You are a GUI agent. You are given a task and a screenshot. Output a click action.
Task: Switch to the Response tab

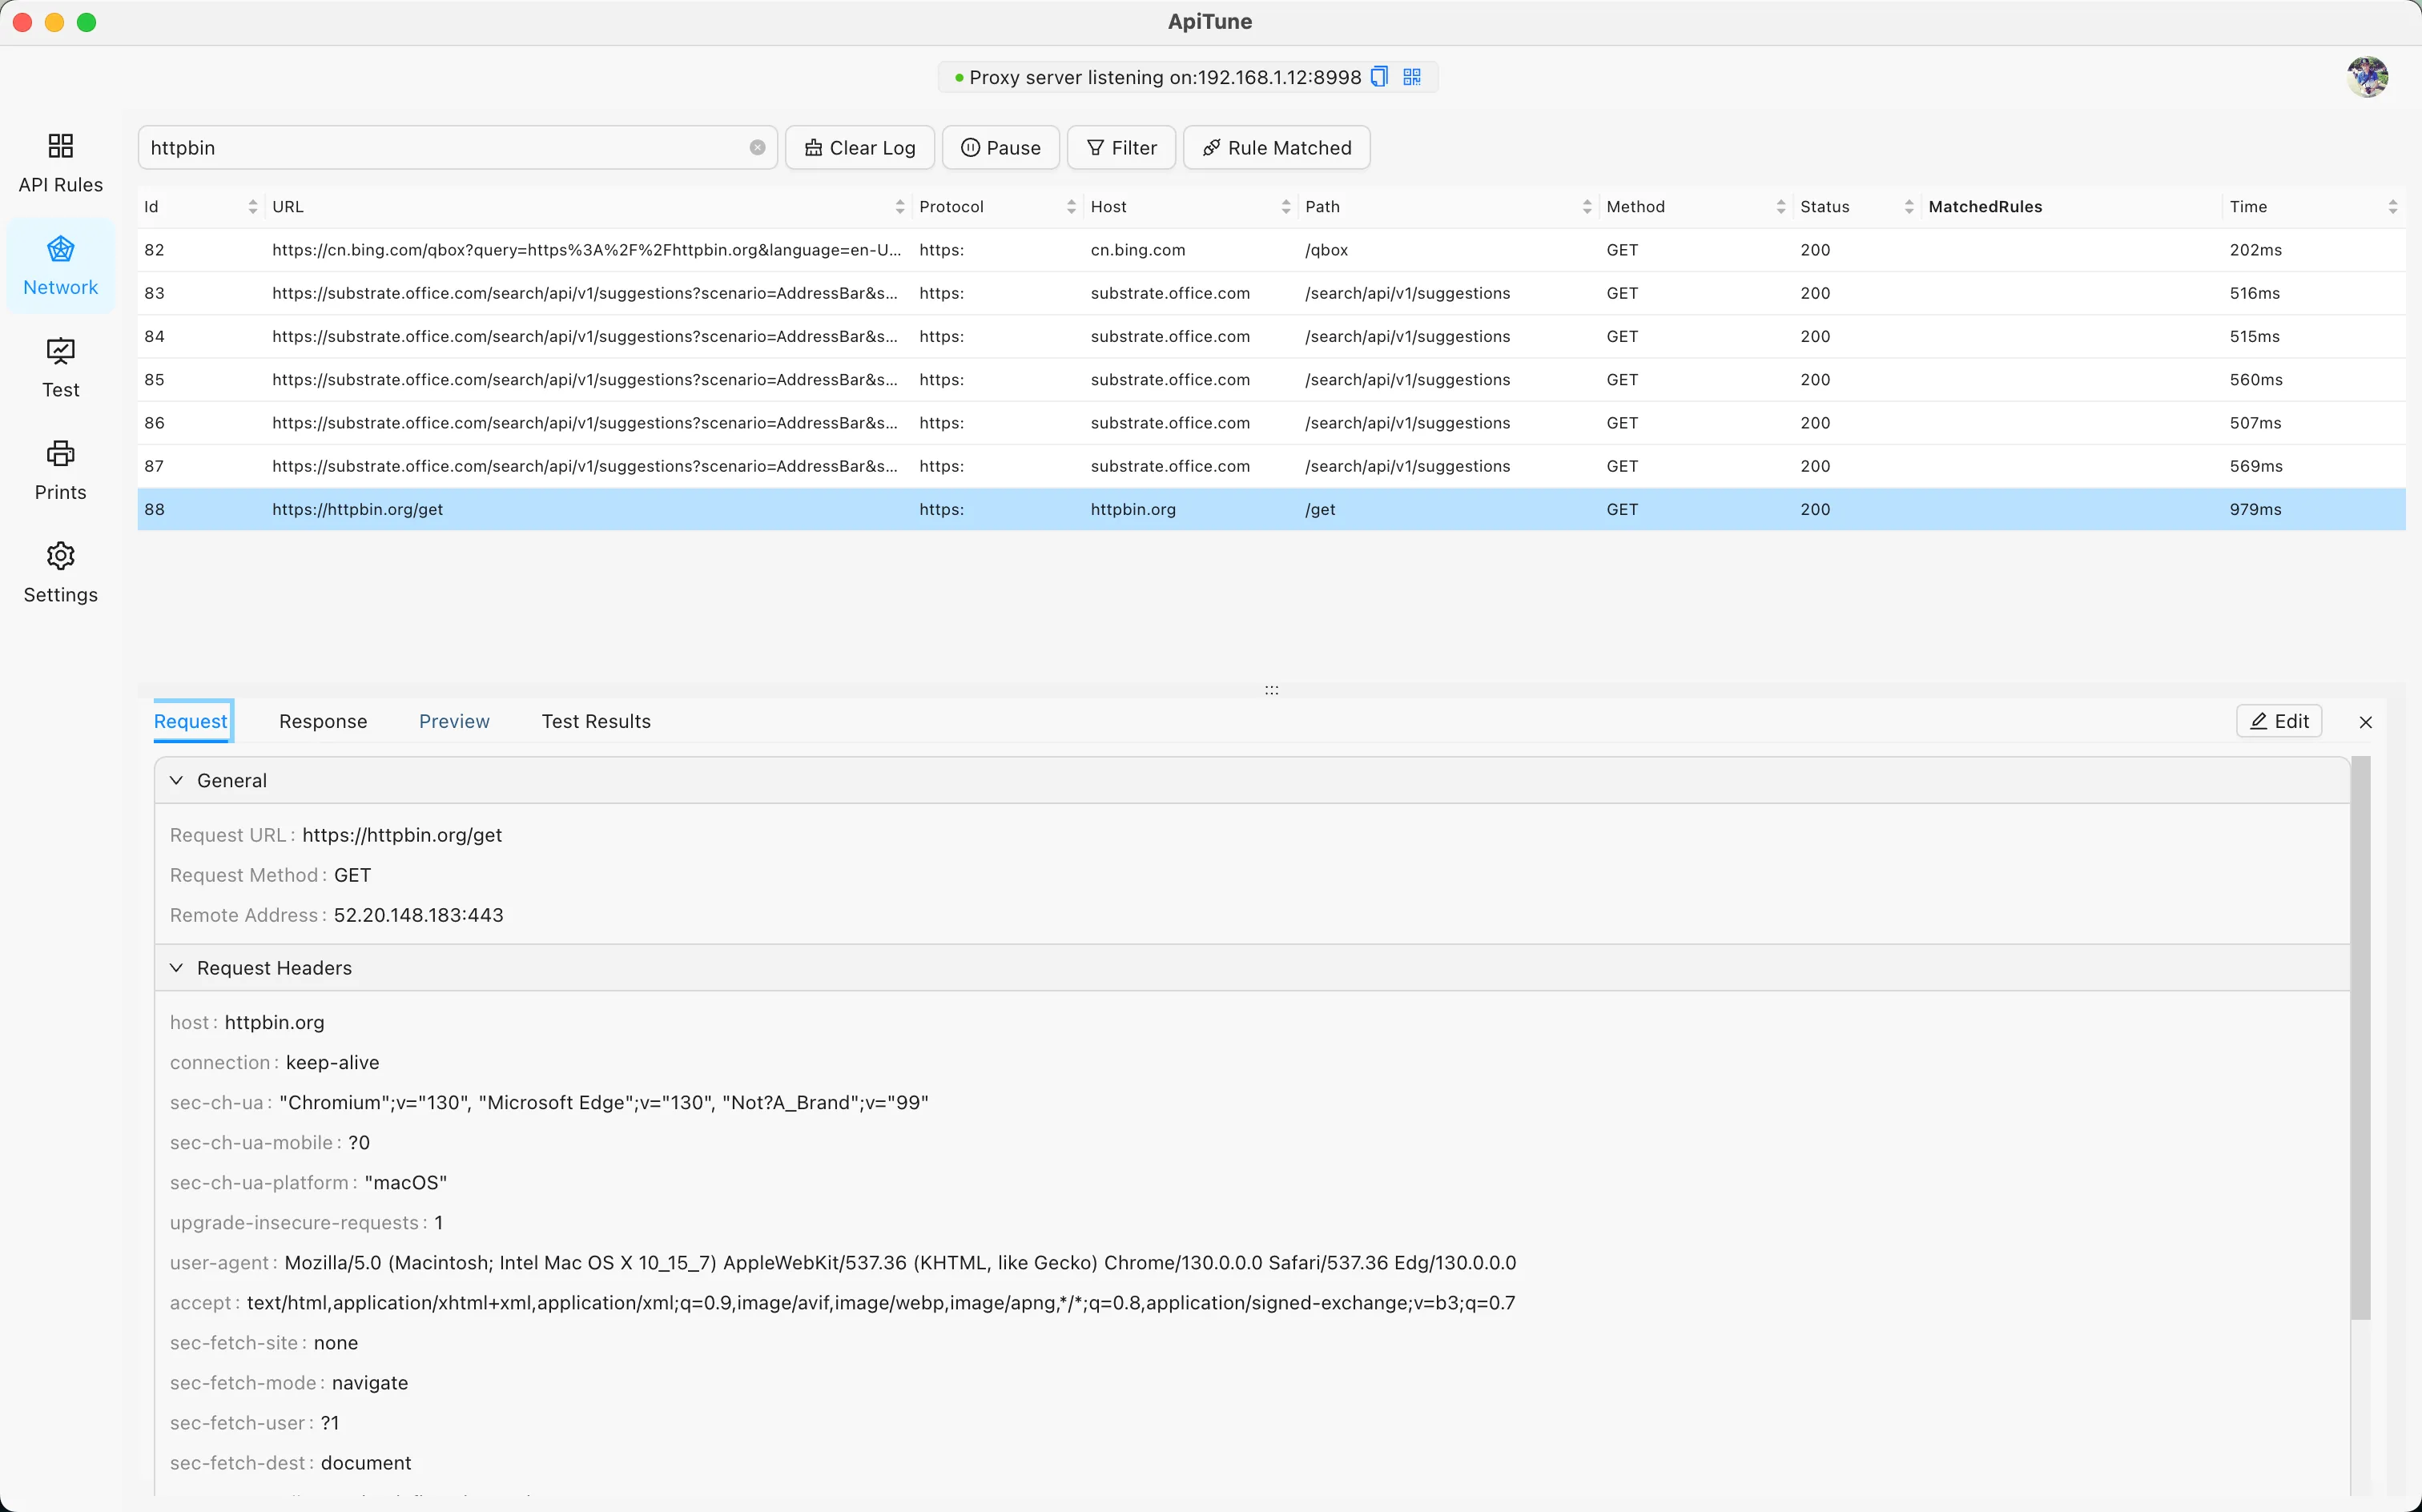pyautogui.click(x=322, y=721)
